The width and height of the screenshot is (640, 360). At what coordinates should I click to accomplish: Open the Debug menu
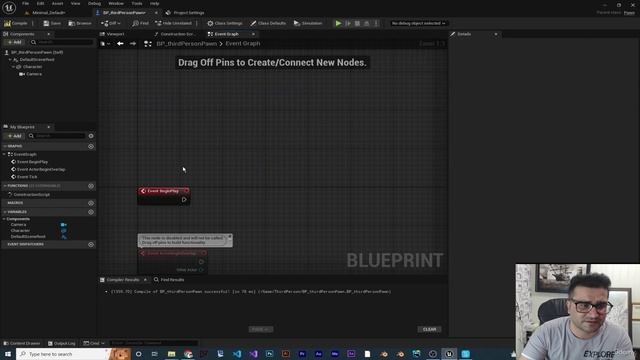[94, 3]
